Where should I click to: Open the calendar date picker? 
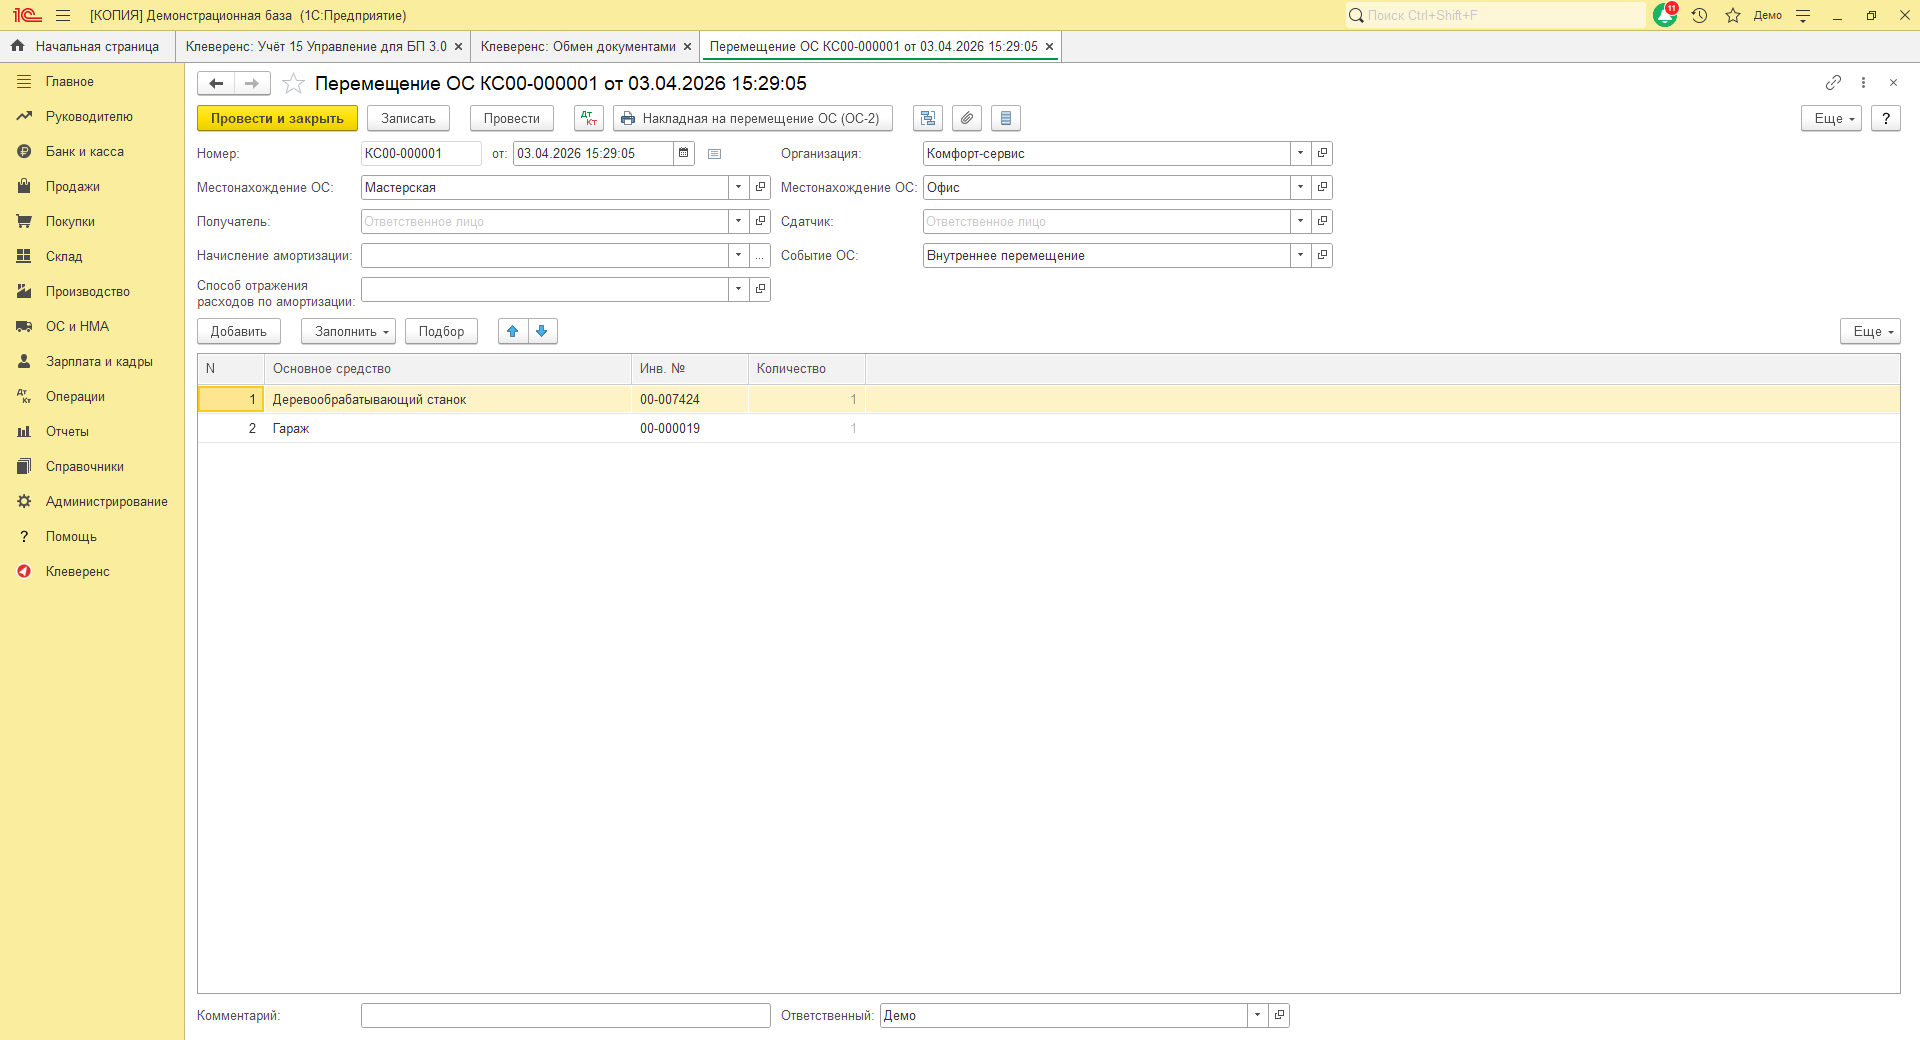click(684, 153)
